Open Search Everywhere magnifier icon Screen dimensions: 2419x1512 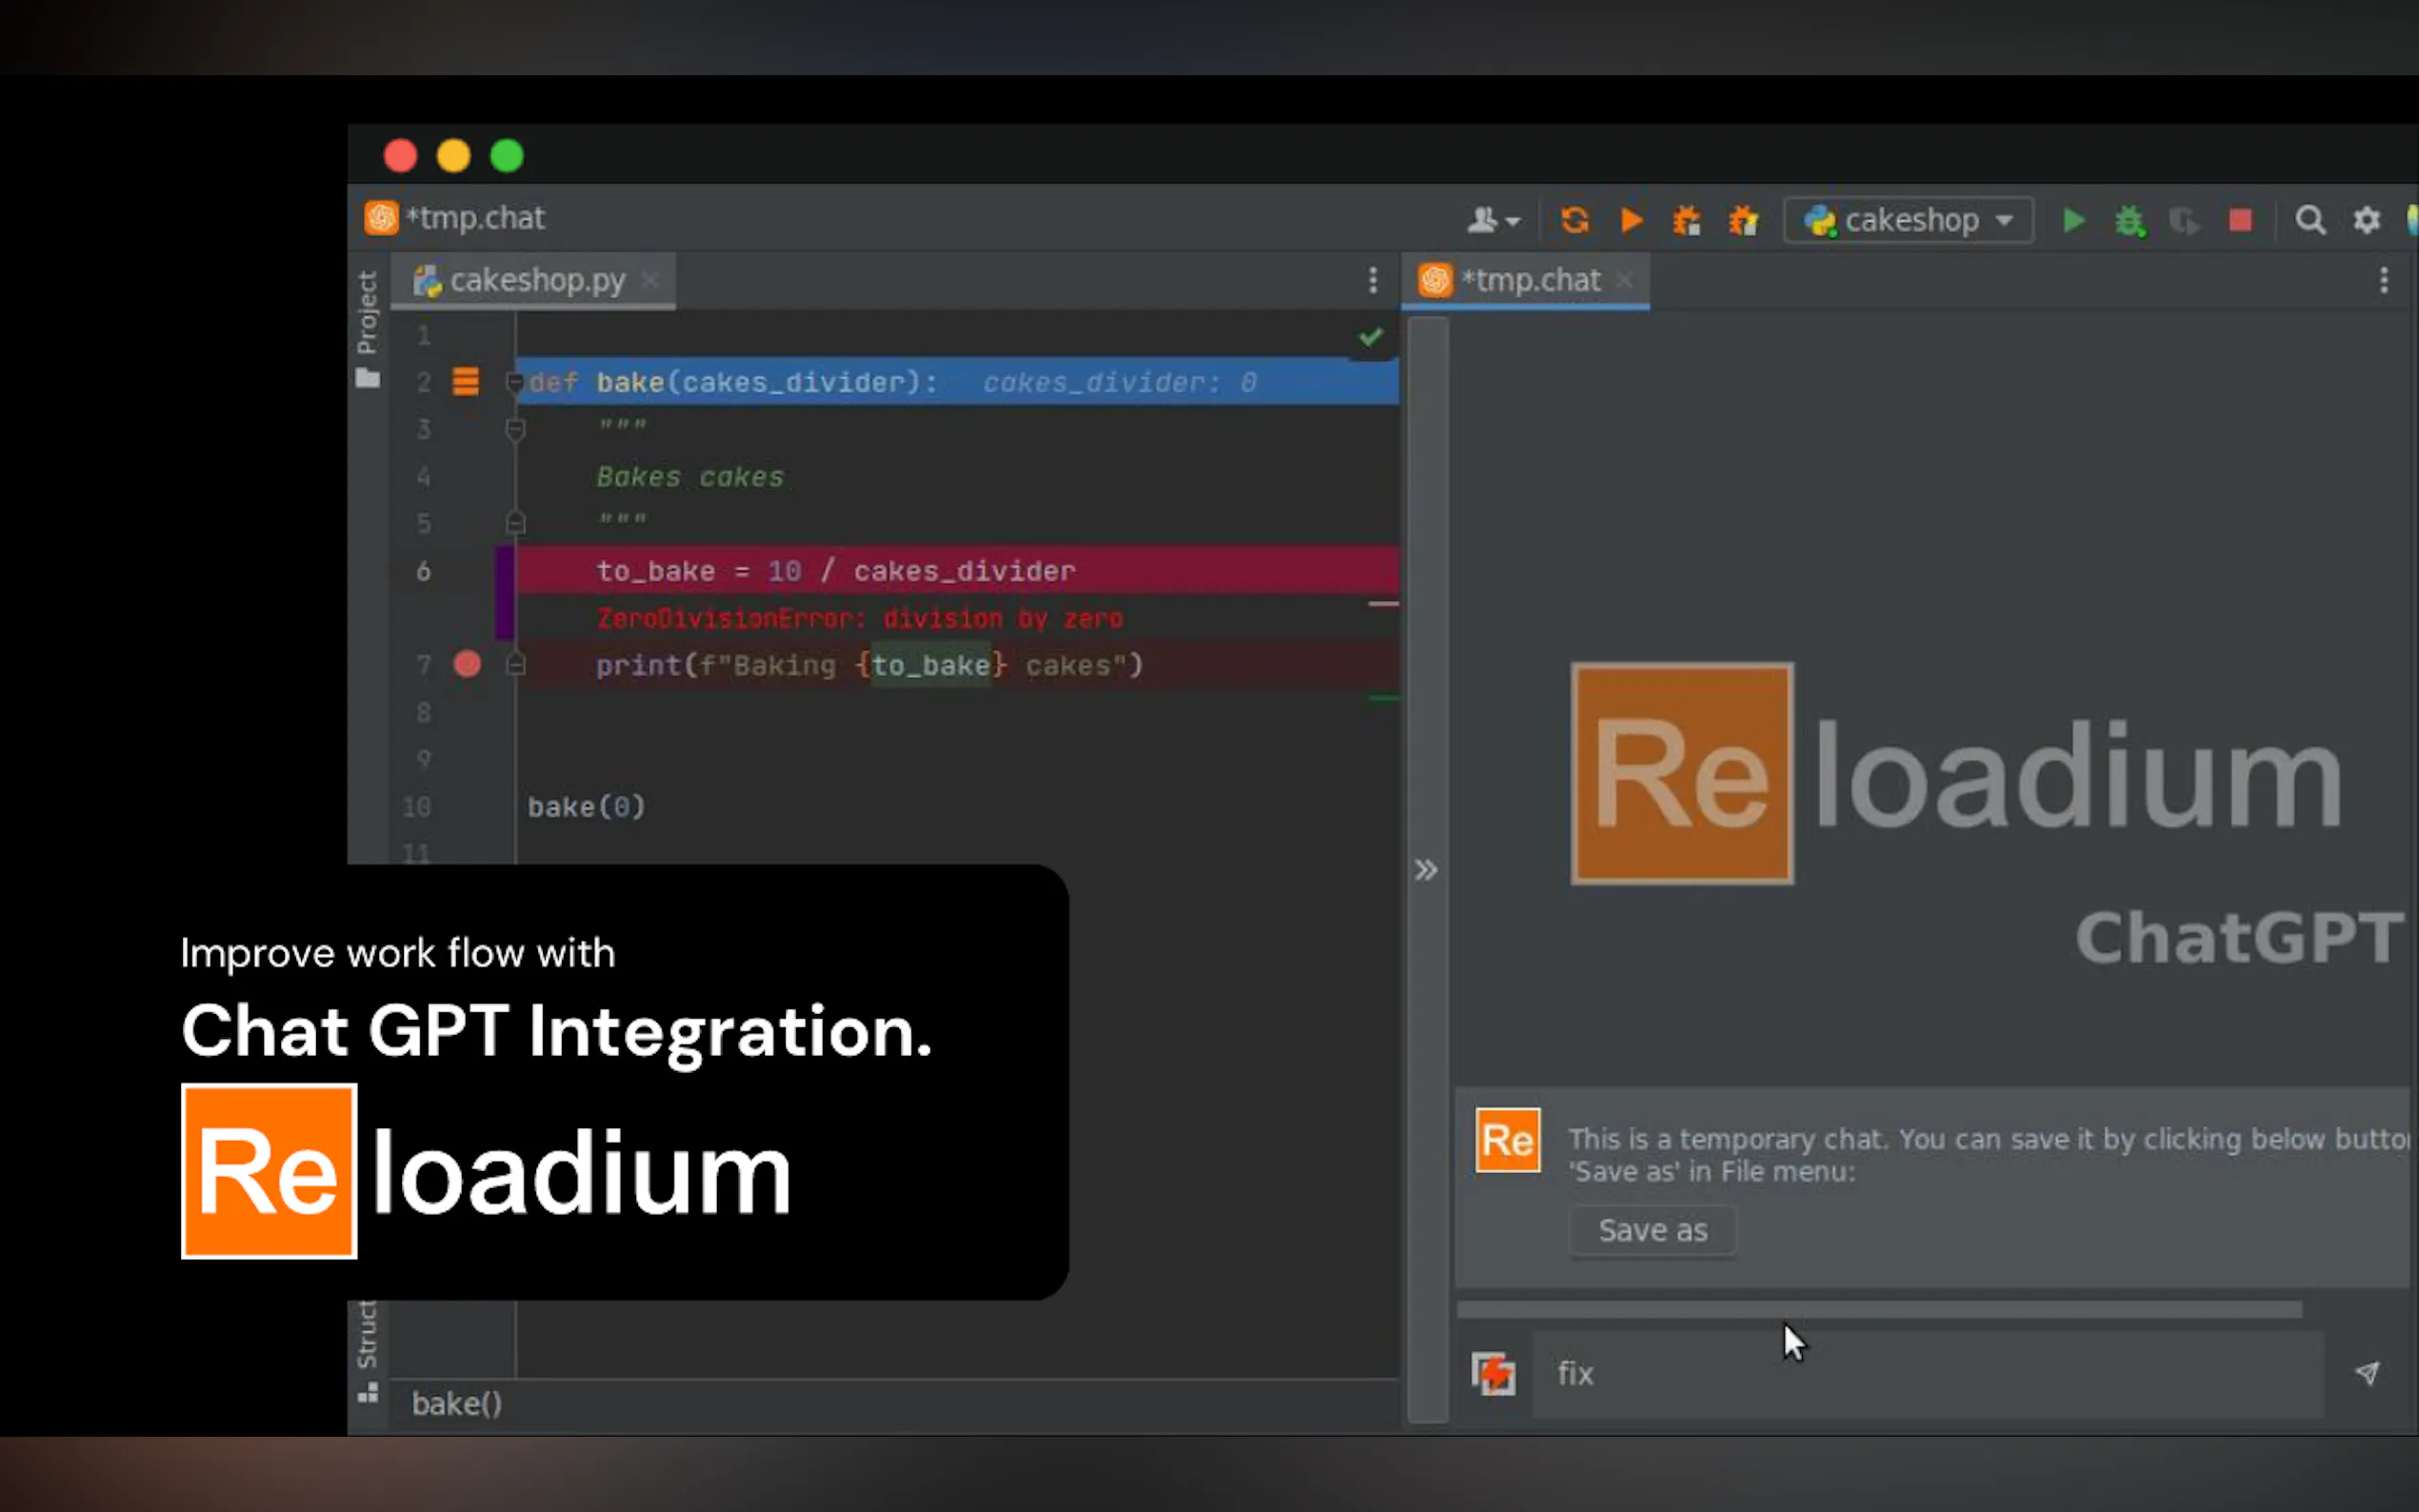click(x=2310, y=220)
